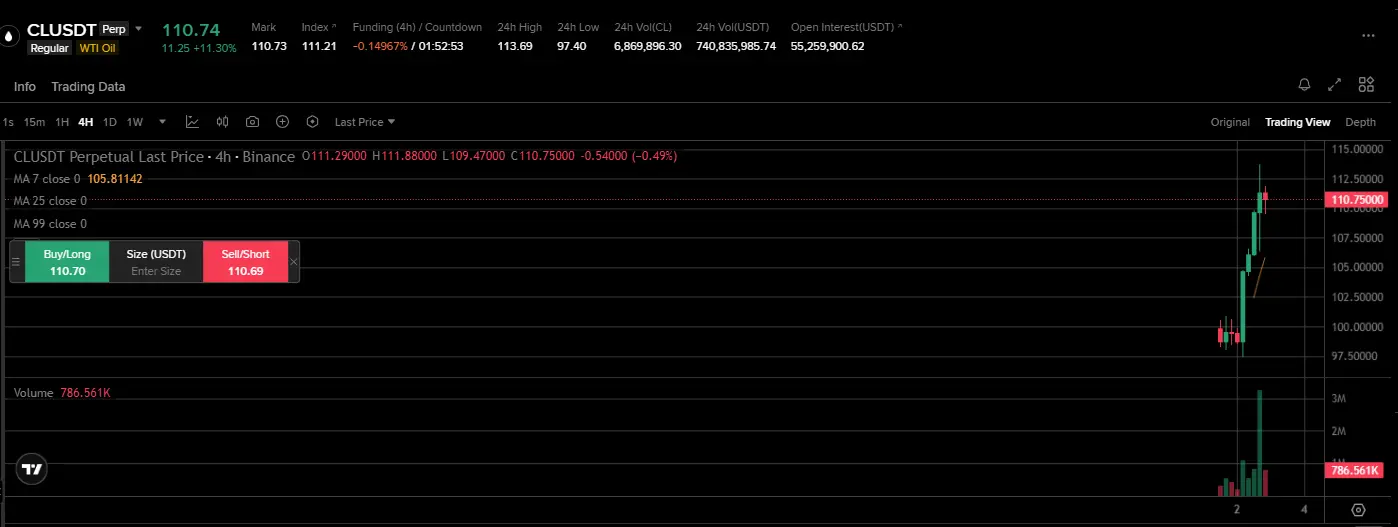Expand the CLUSDT Perp symbol selector
Screen dimensions: 1398x527
click(x=138, y=29)
